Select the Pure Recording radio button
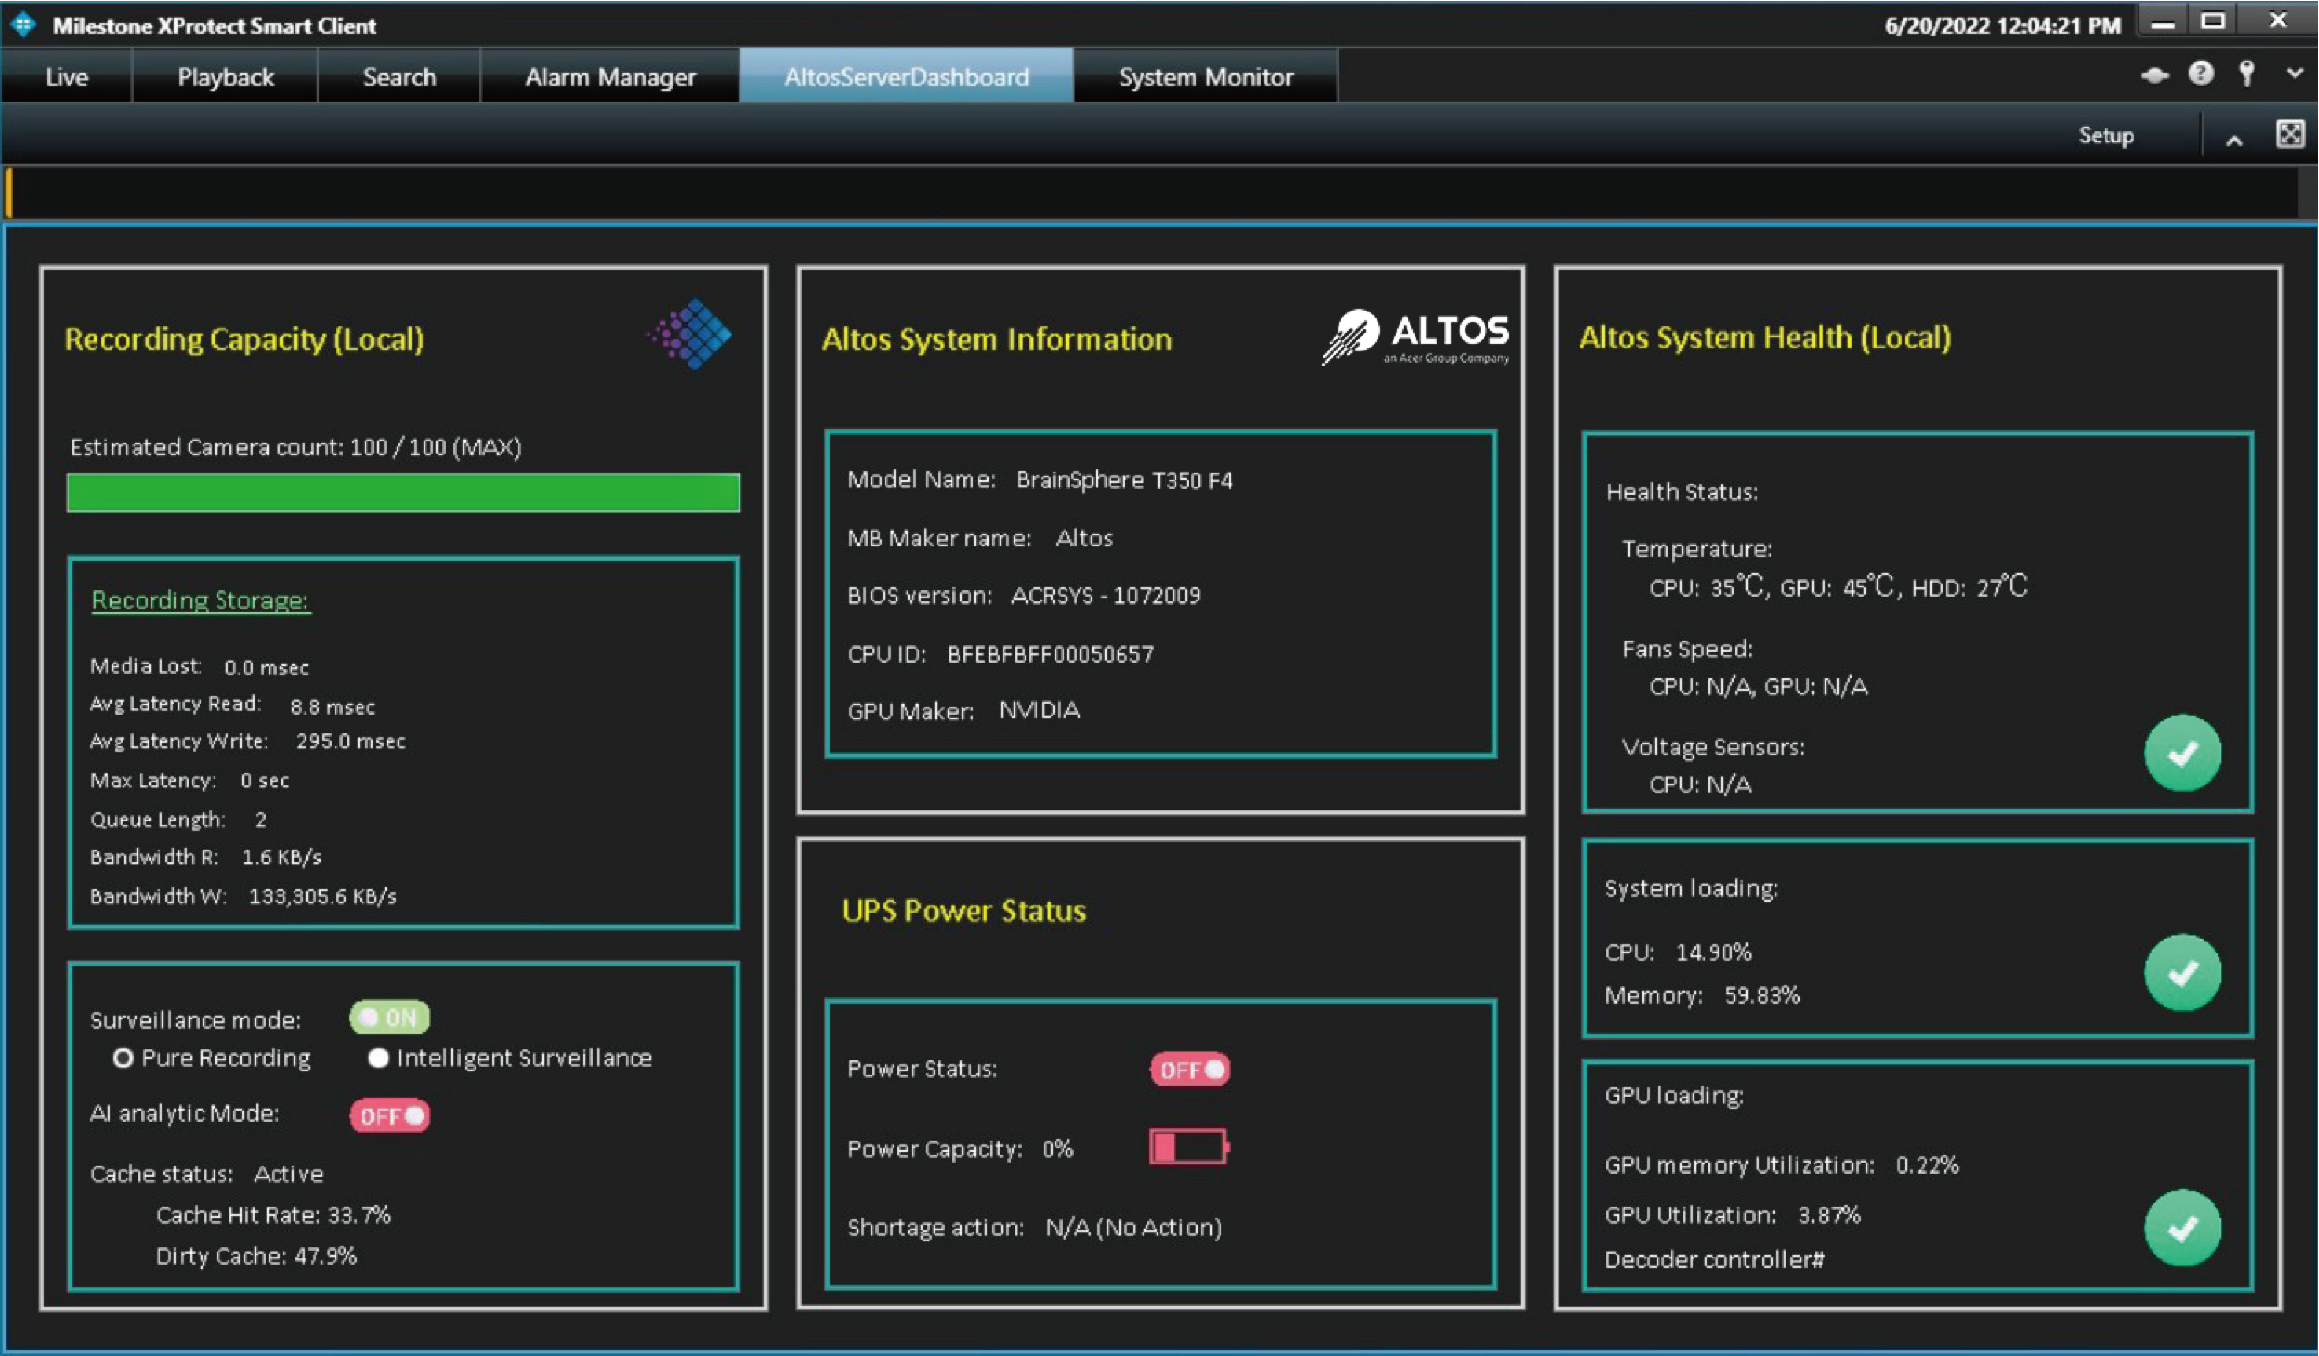Screen dimensions: 2319x1356 [123, 1058]
